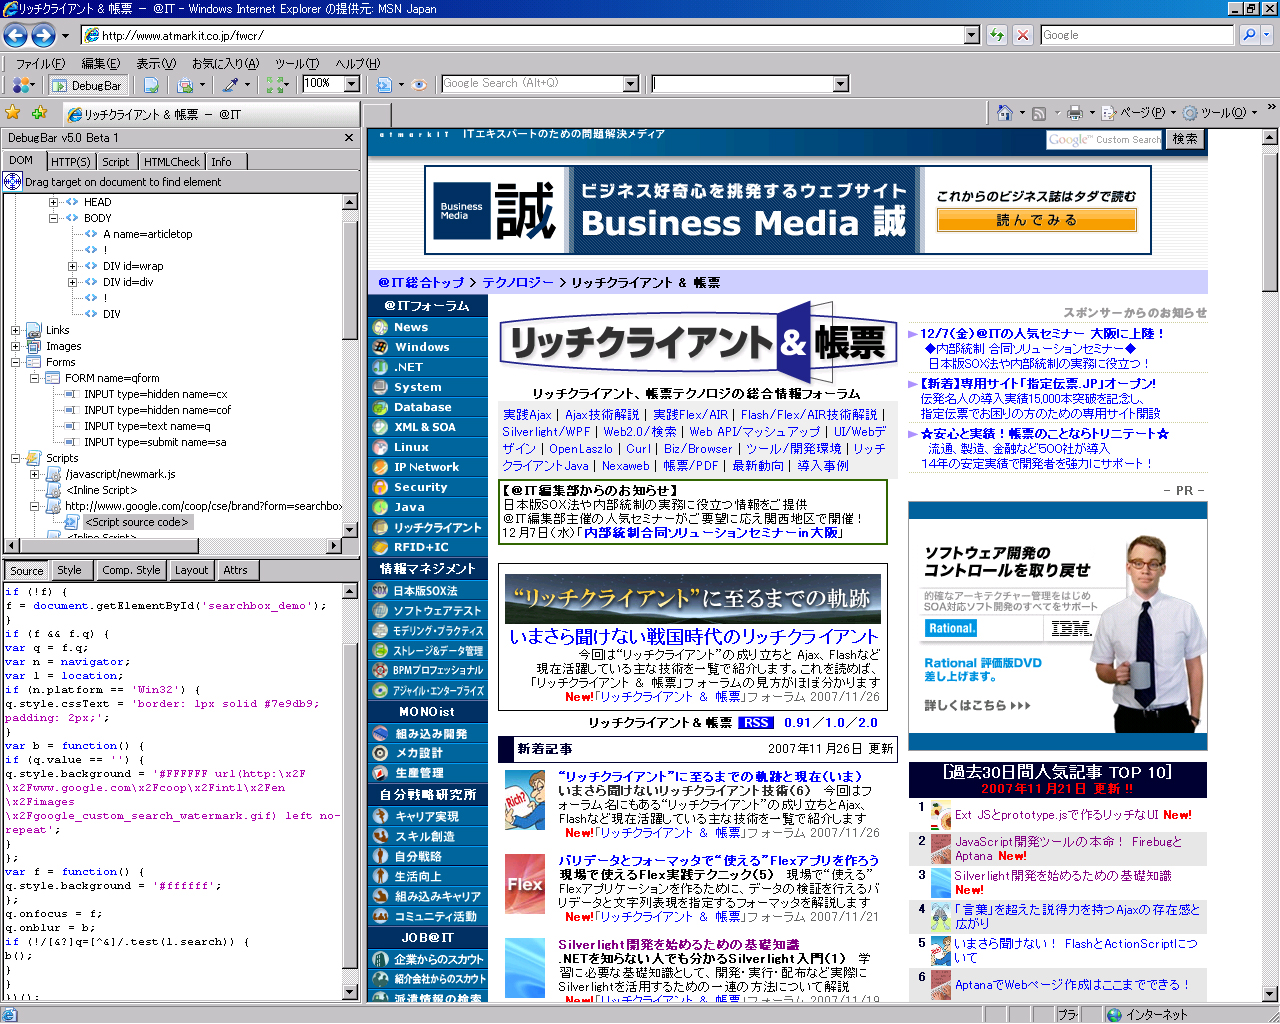1280x1024 pixels.
Task: Click the DebugBar view source script icon
Action: (384, 85)
